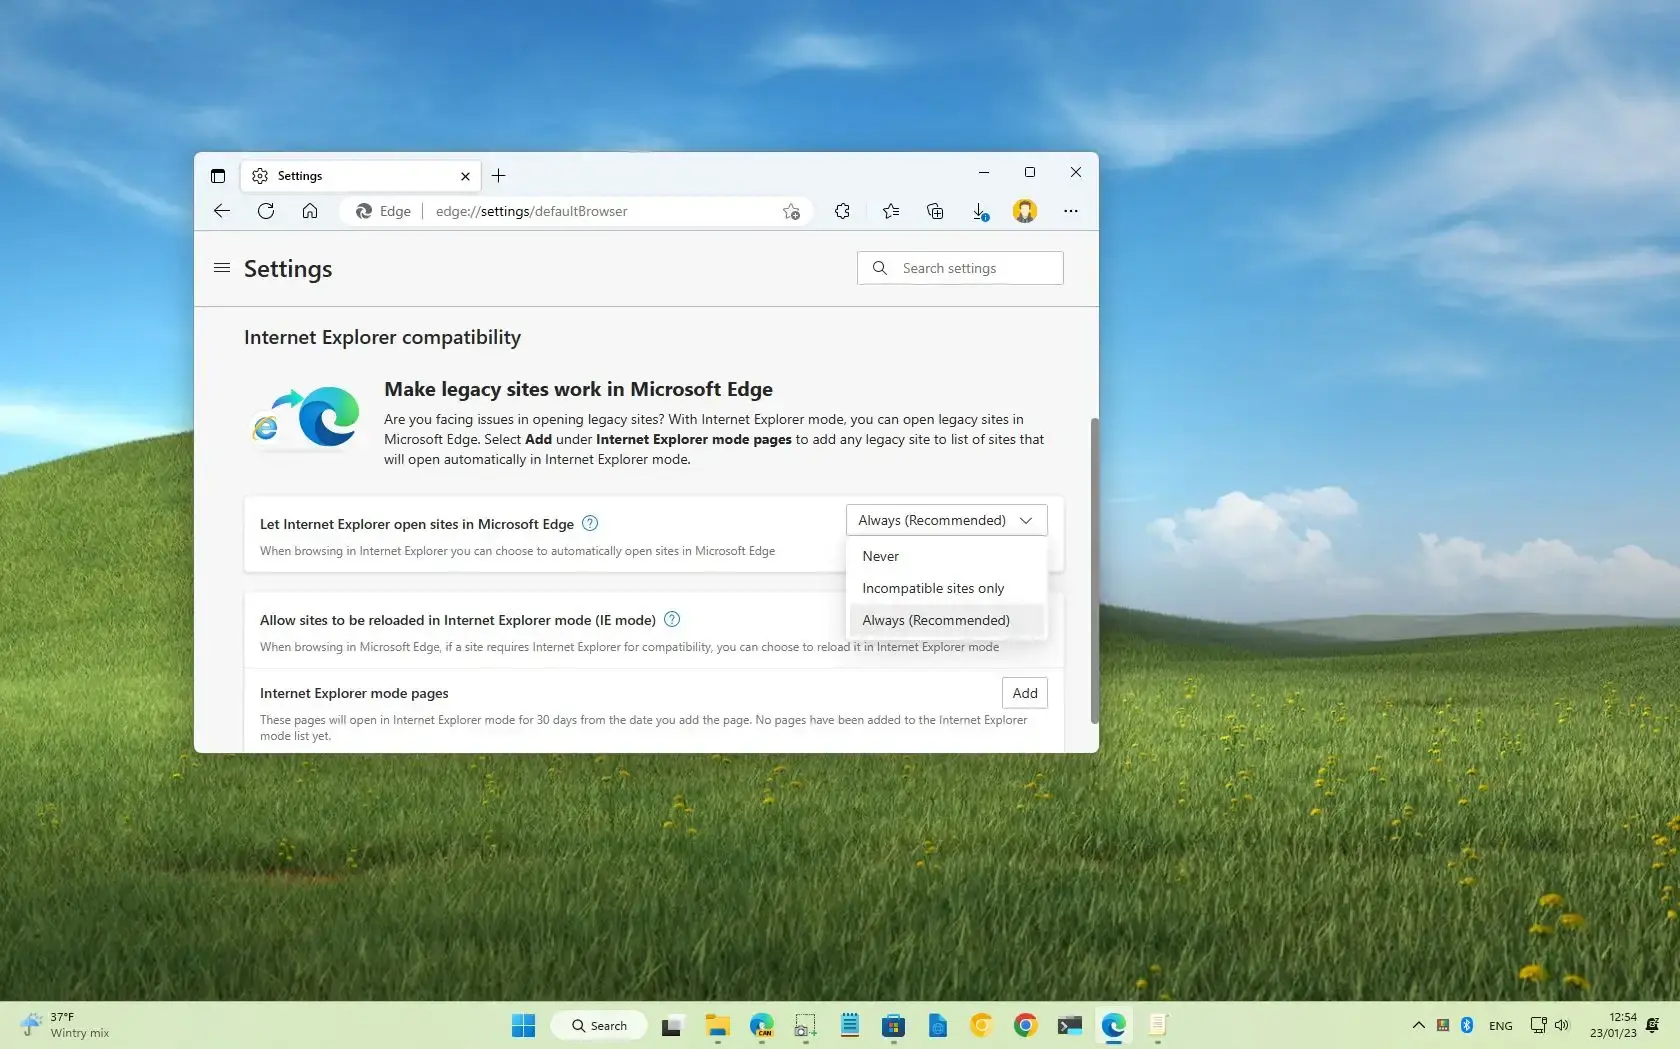The image size is (1680, 1049).
Task: Click help icon beside Let Internet Explorer open sites
Action: coord(590,523)
